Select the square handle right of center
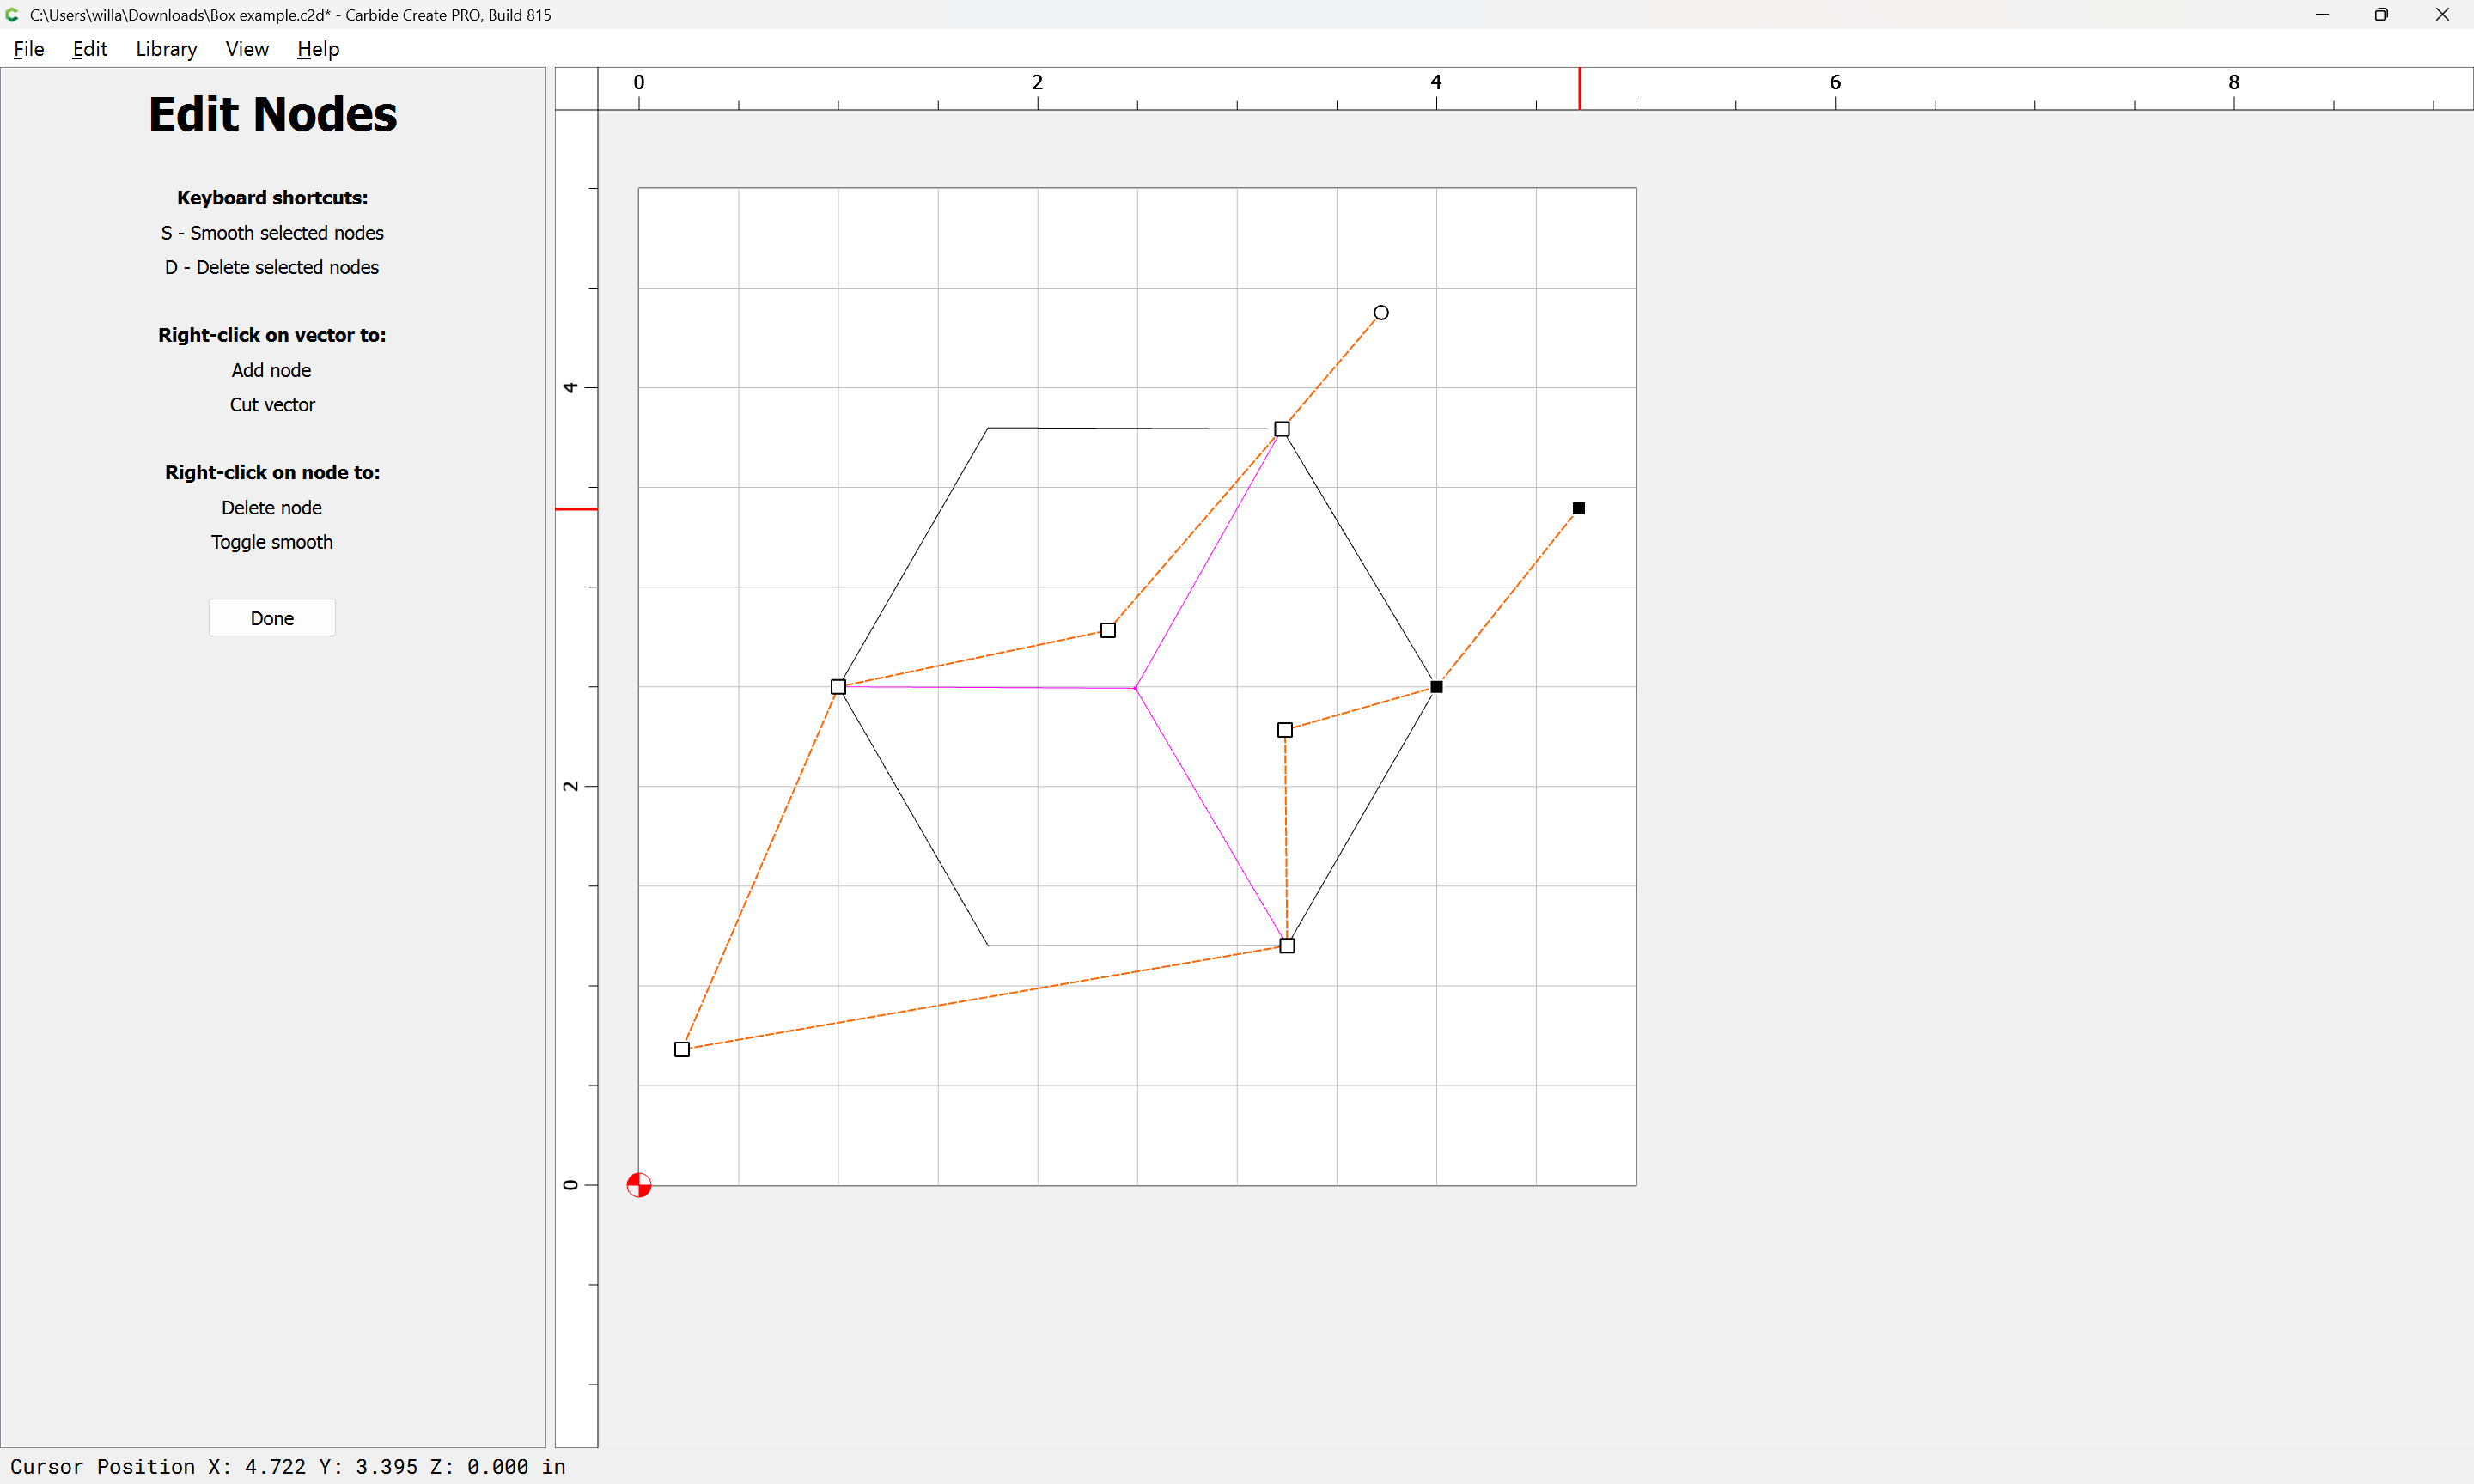The height and width of the screenshot is (1484, 2474). [x=1285, y=730]
